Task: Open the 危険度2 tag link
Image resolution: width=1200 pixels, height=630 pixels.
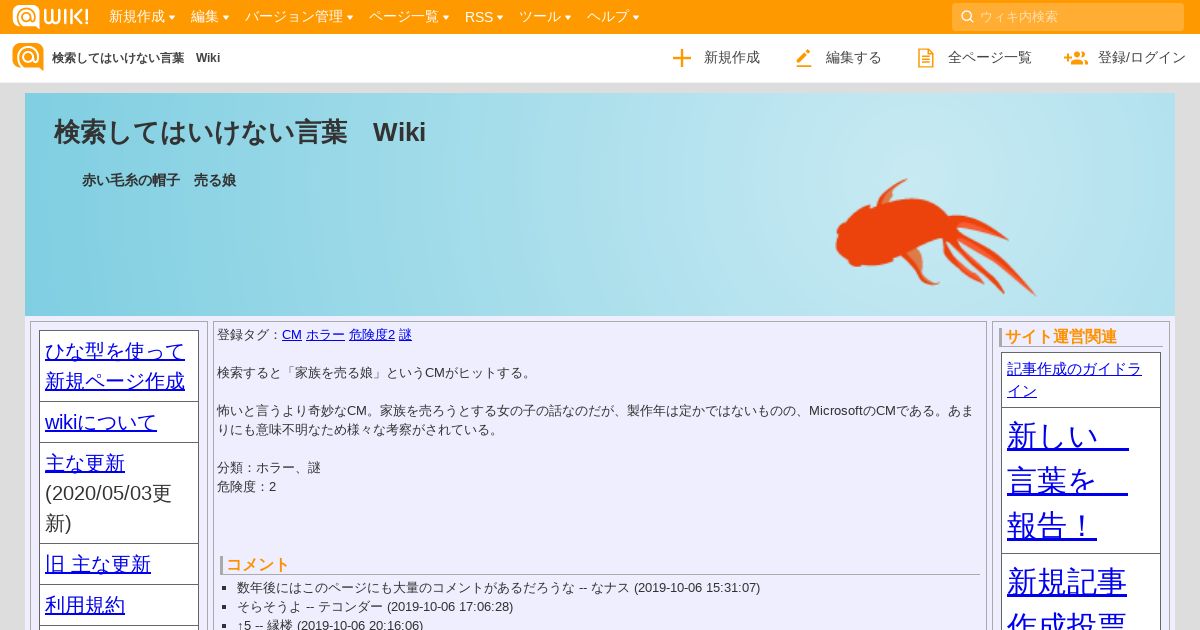Action: (372, 335)
